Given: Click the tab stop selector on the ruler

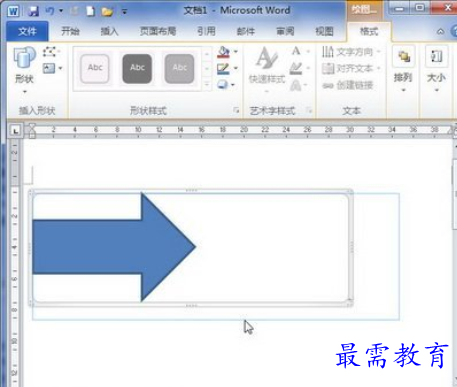Looking at the screenshot, I should pyautogui.click(x=15, y=131).
